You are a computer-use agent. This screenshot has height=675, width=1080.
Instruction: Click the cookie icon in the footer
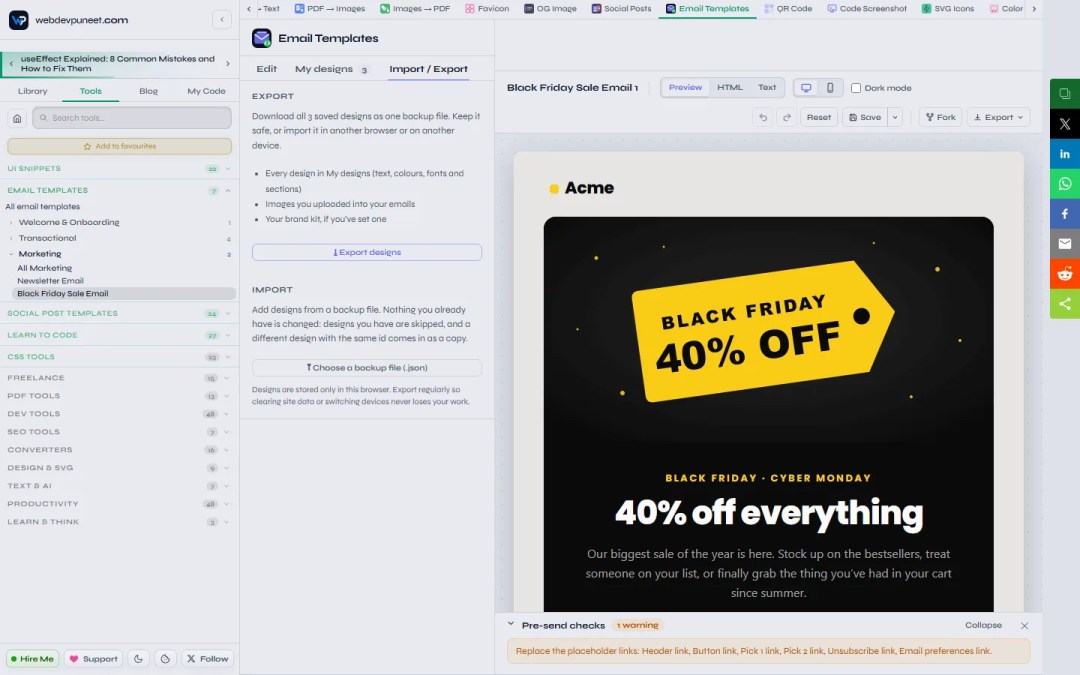(165, 658)
